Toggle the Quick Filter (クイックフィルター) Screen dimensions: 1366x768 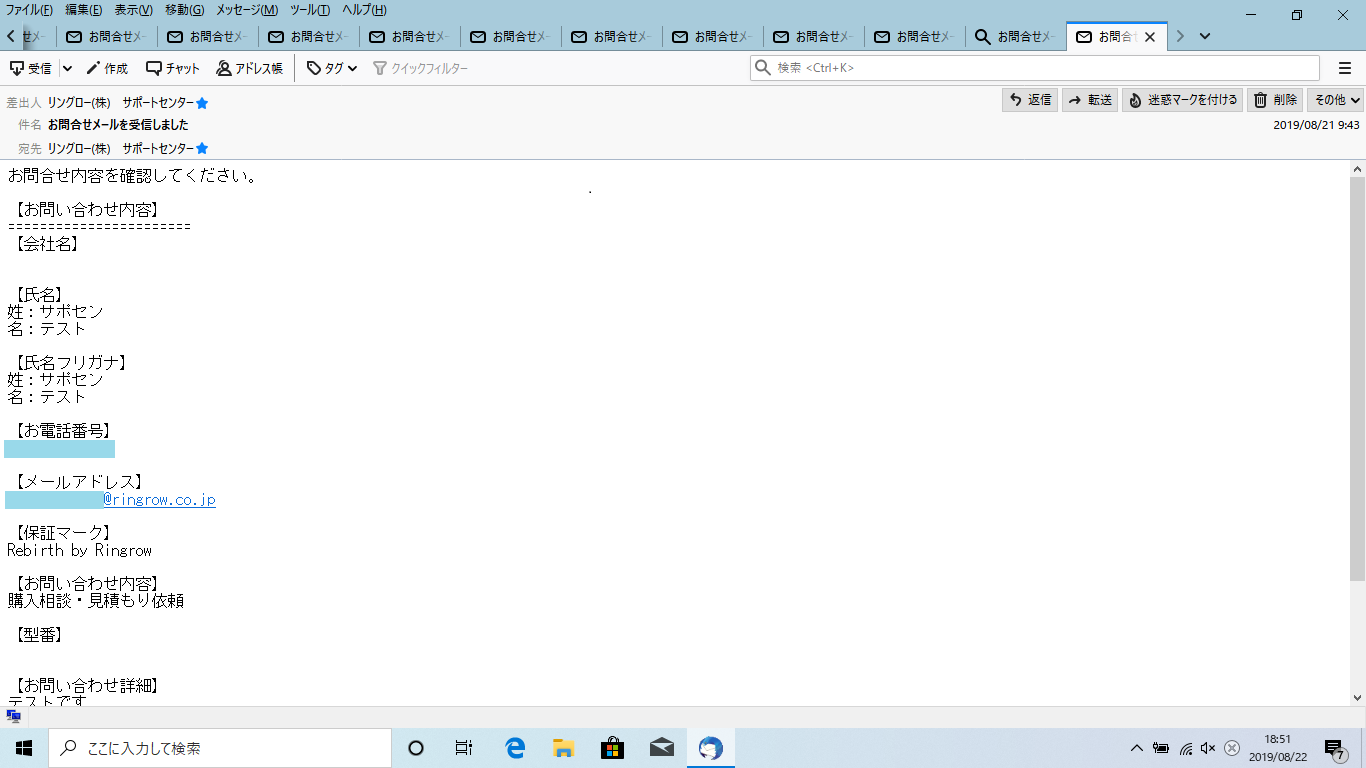[420, 69]
